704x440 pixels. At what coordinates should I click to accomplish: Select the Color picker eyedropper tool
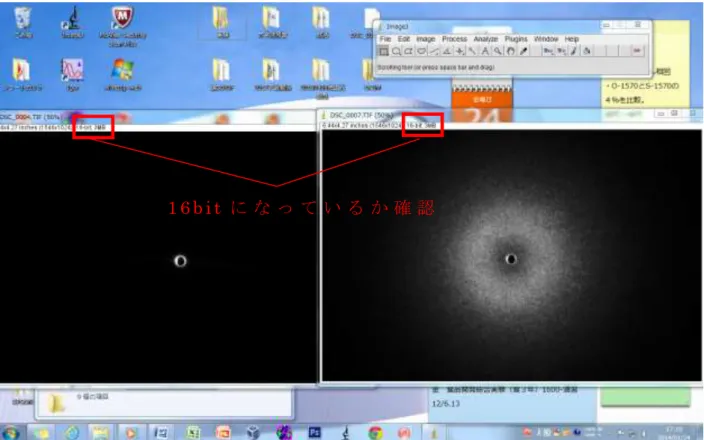pos(523,51)
